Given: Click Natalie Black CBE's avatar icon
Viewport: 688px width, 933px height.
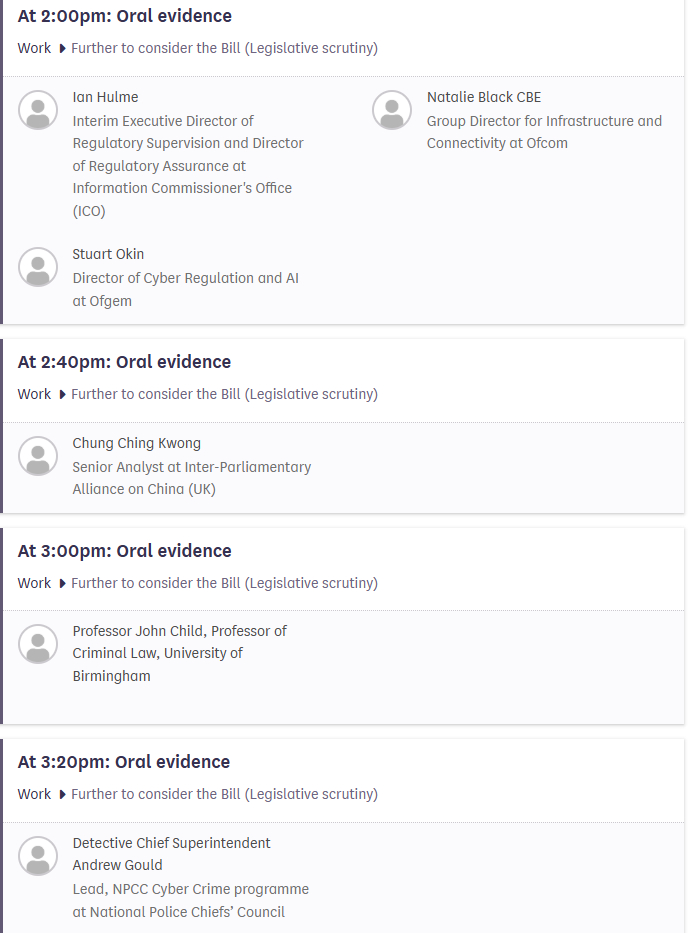Looking at the screenshot, I should pyautogui.click(x=392, y=110).
